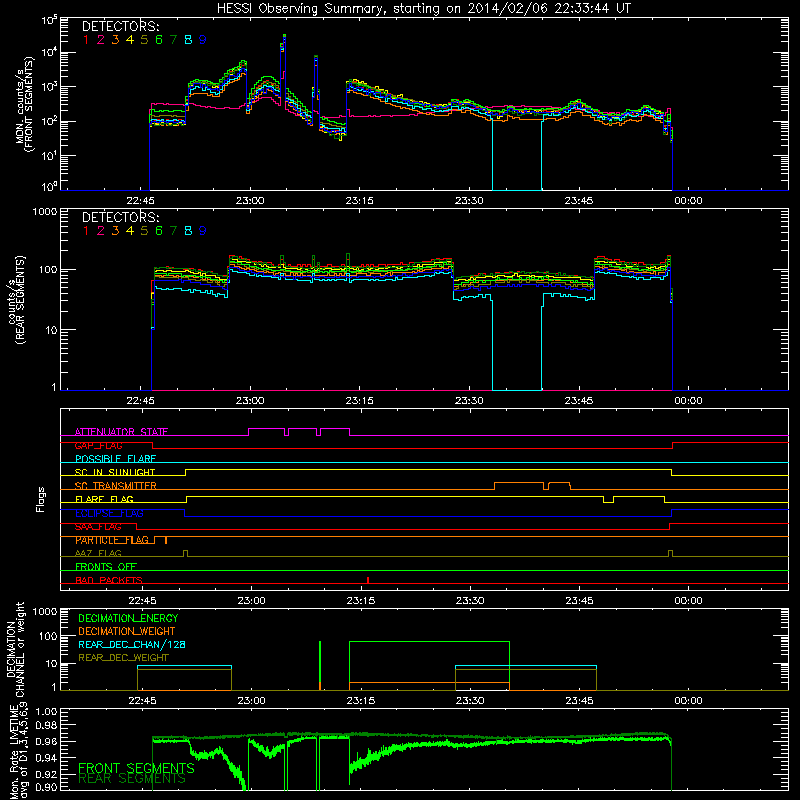Click 23:15 tick label under front segments plot
The image size is (800, 800).
(x=359, y=201)
